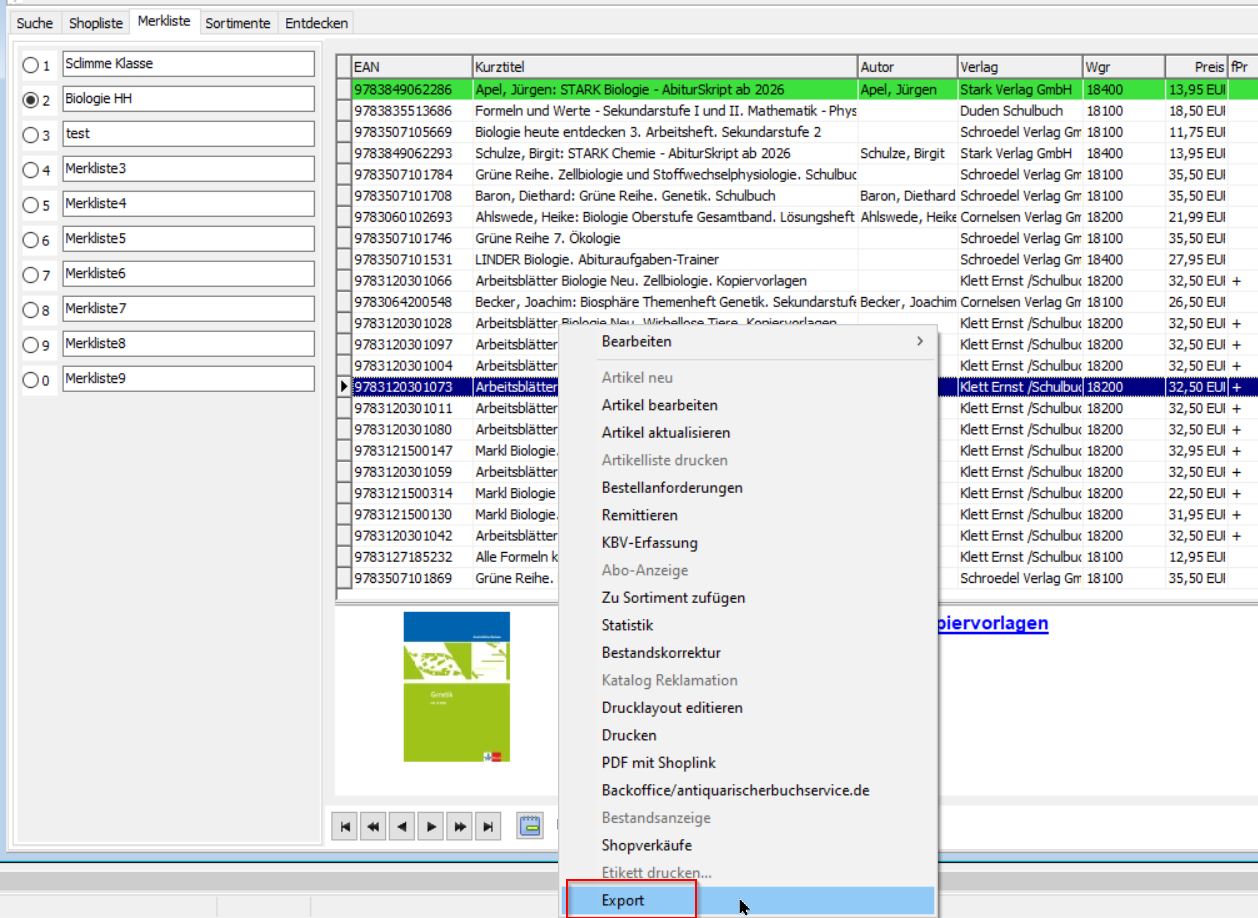Step back several records with double-left arrow
The image size is (1258, 918).
[x=374, y=826]
